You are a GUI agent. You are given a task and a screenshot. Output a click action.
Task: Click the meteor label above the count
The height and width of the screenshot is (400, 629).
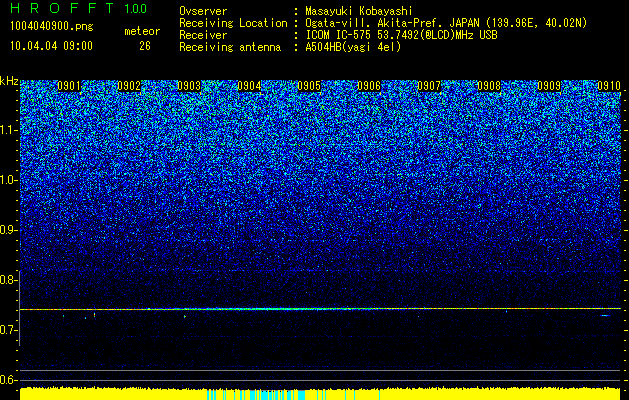(x=142, y=31)
